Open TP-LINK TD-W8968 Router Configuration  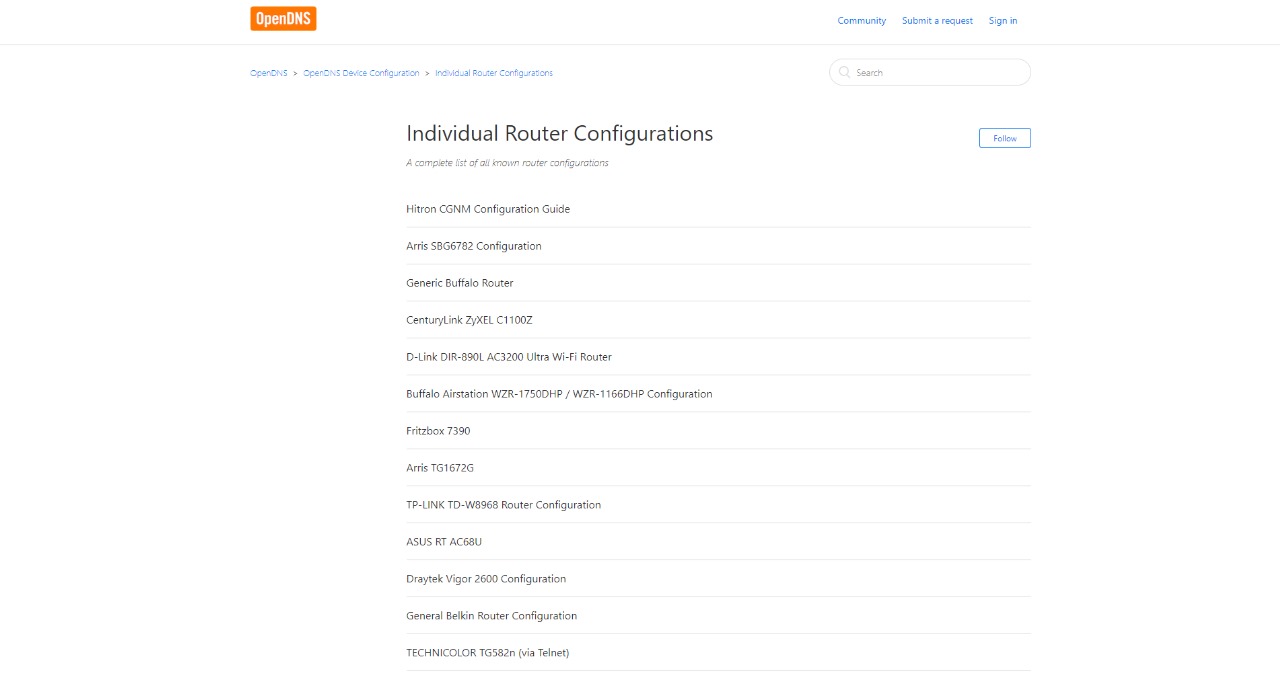[503, 505]
